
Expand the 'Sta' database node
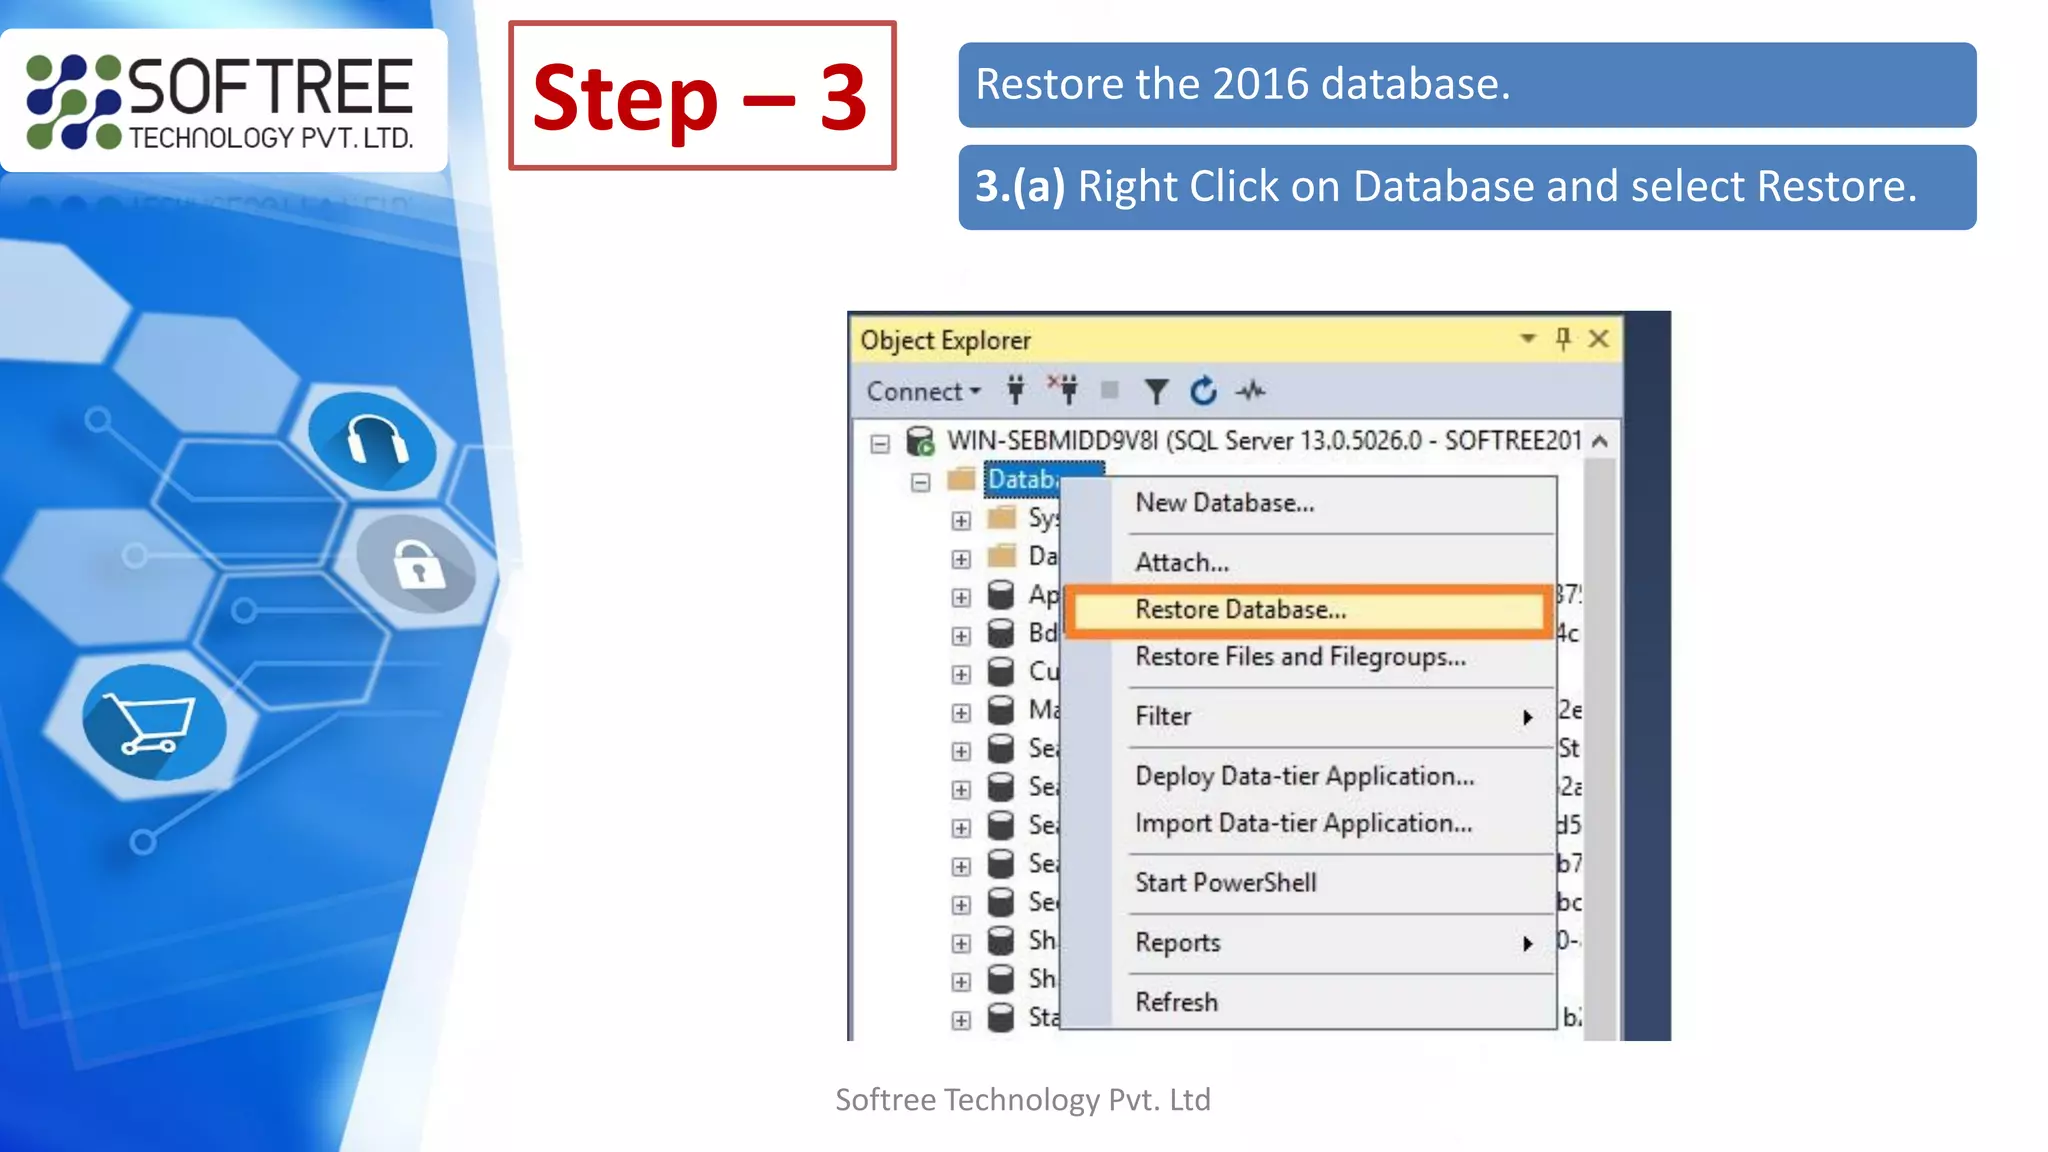coord(961,1020)
